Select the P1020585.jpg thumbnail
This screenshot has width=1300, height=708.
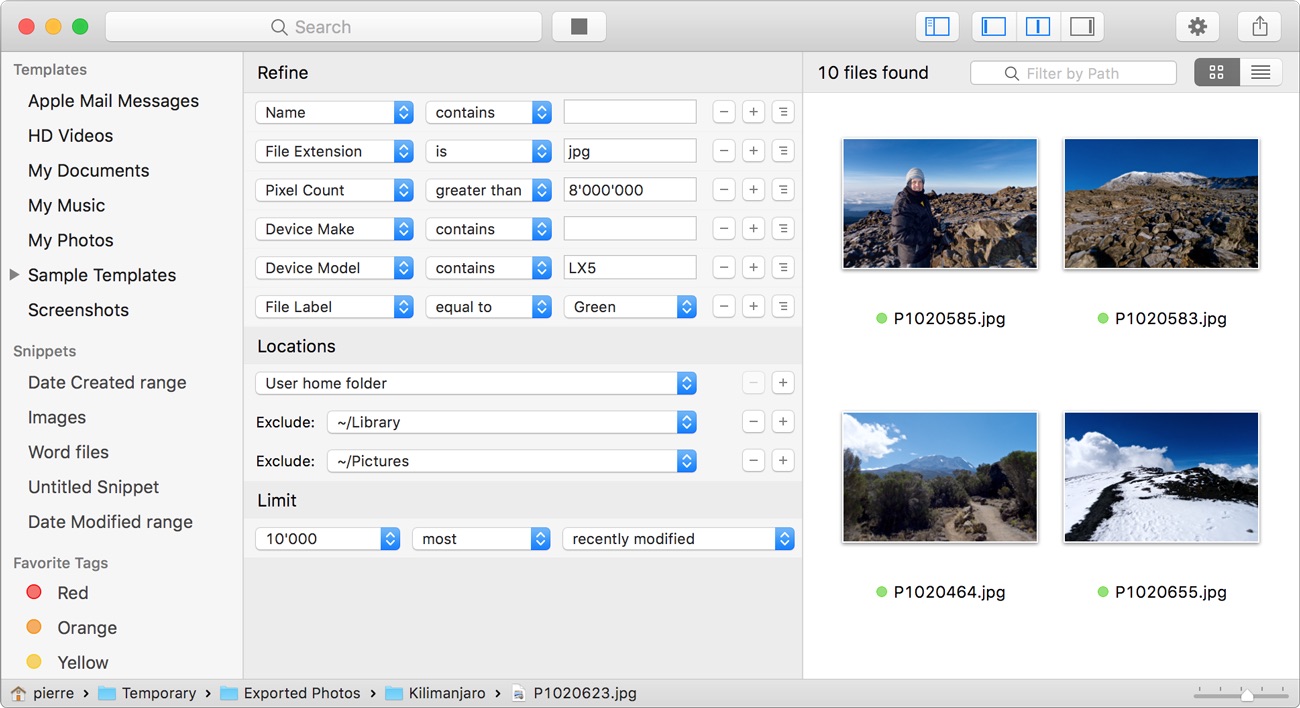940,204
